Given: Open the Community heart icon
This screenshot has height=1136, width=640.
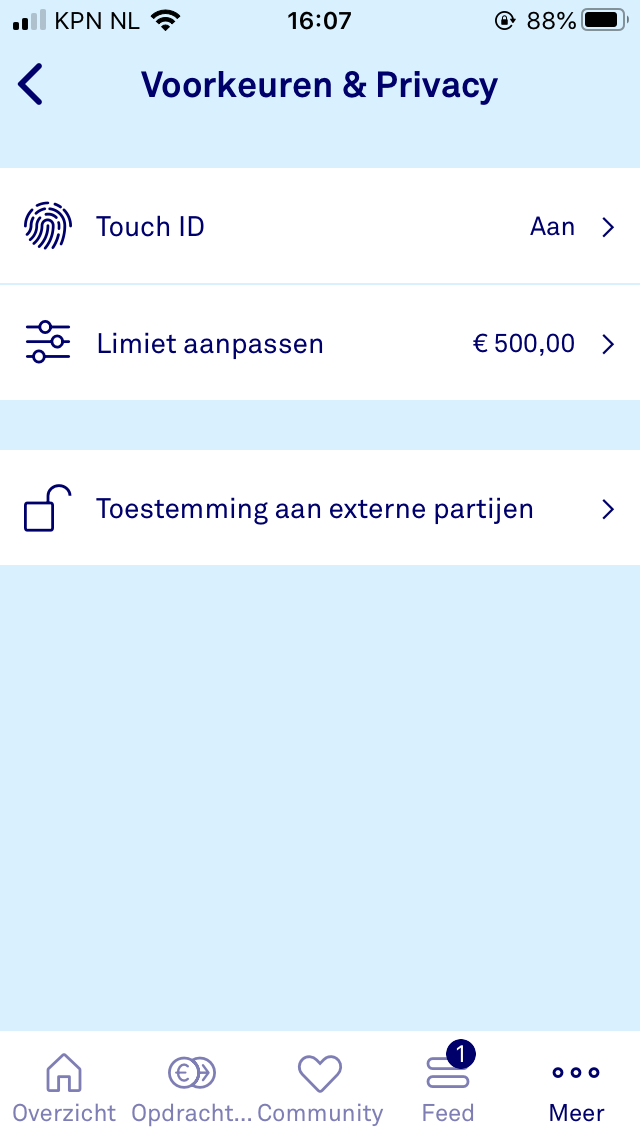Looking at the screenshot, I should click(x=320, y=1073).
